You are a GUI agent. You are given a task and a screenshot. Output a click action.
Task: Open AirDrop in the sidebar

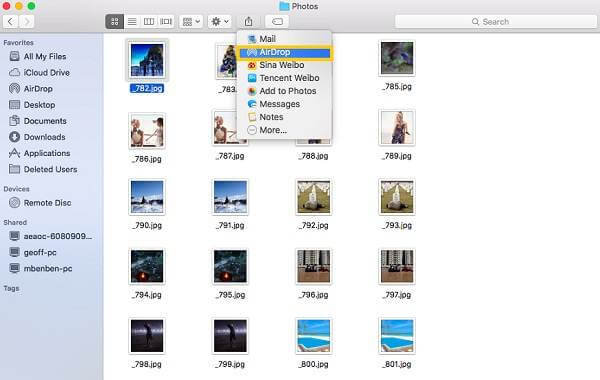tap(31, 88)
